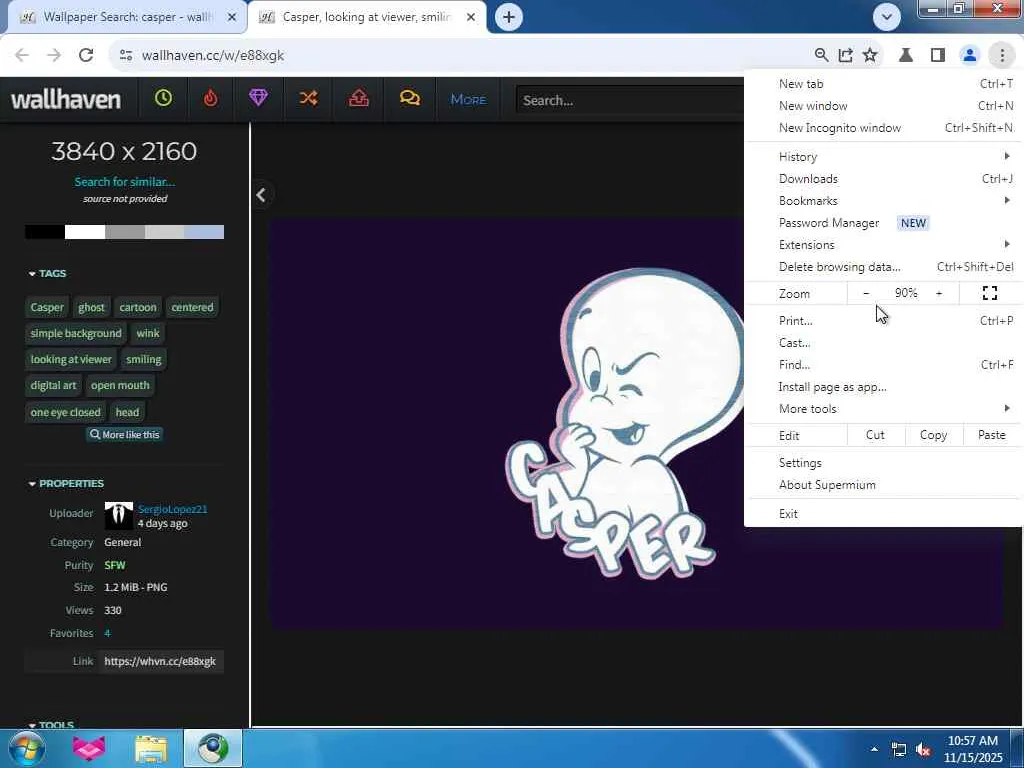Select New Incognito window

883,127
